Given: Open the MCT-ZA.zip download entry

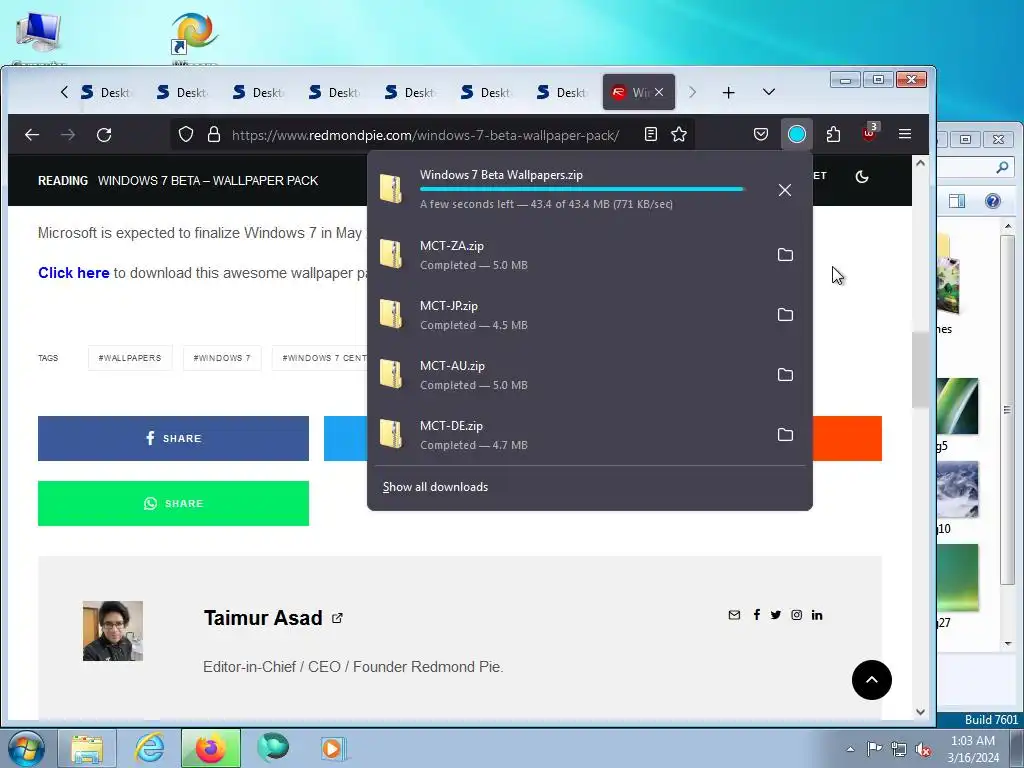Looking at the screenshot, I should click(x=568, y=255).
